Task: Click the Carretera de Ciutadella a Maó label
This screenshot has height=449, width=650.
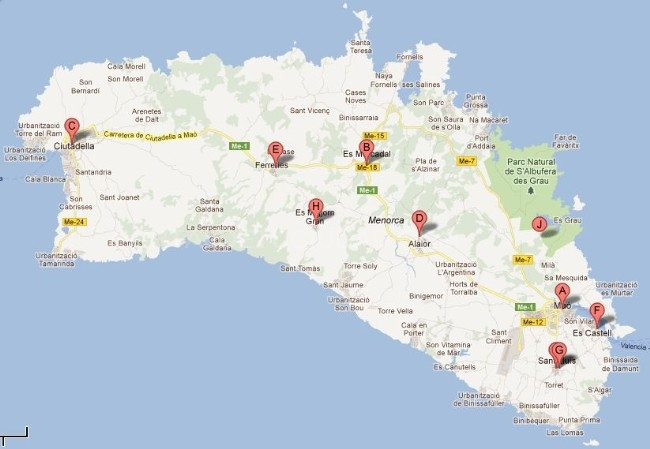Action: click(150, 136)
